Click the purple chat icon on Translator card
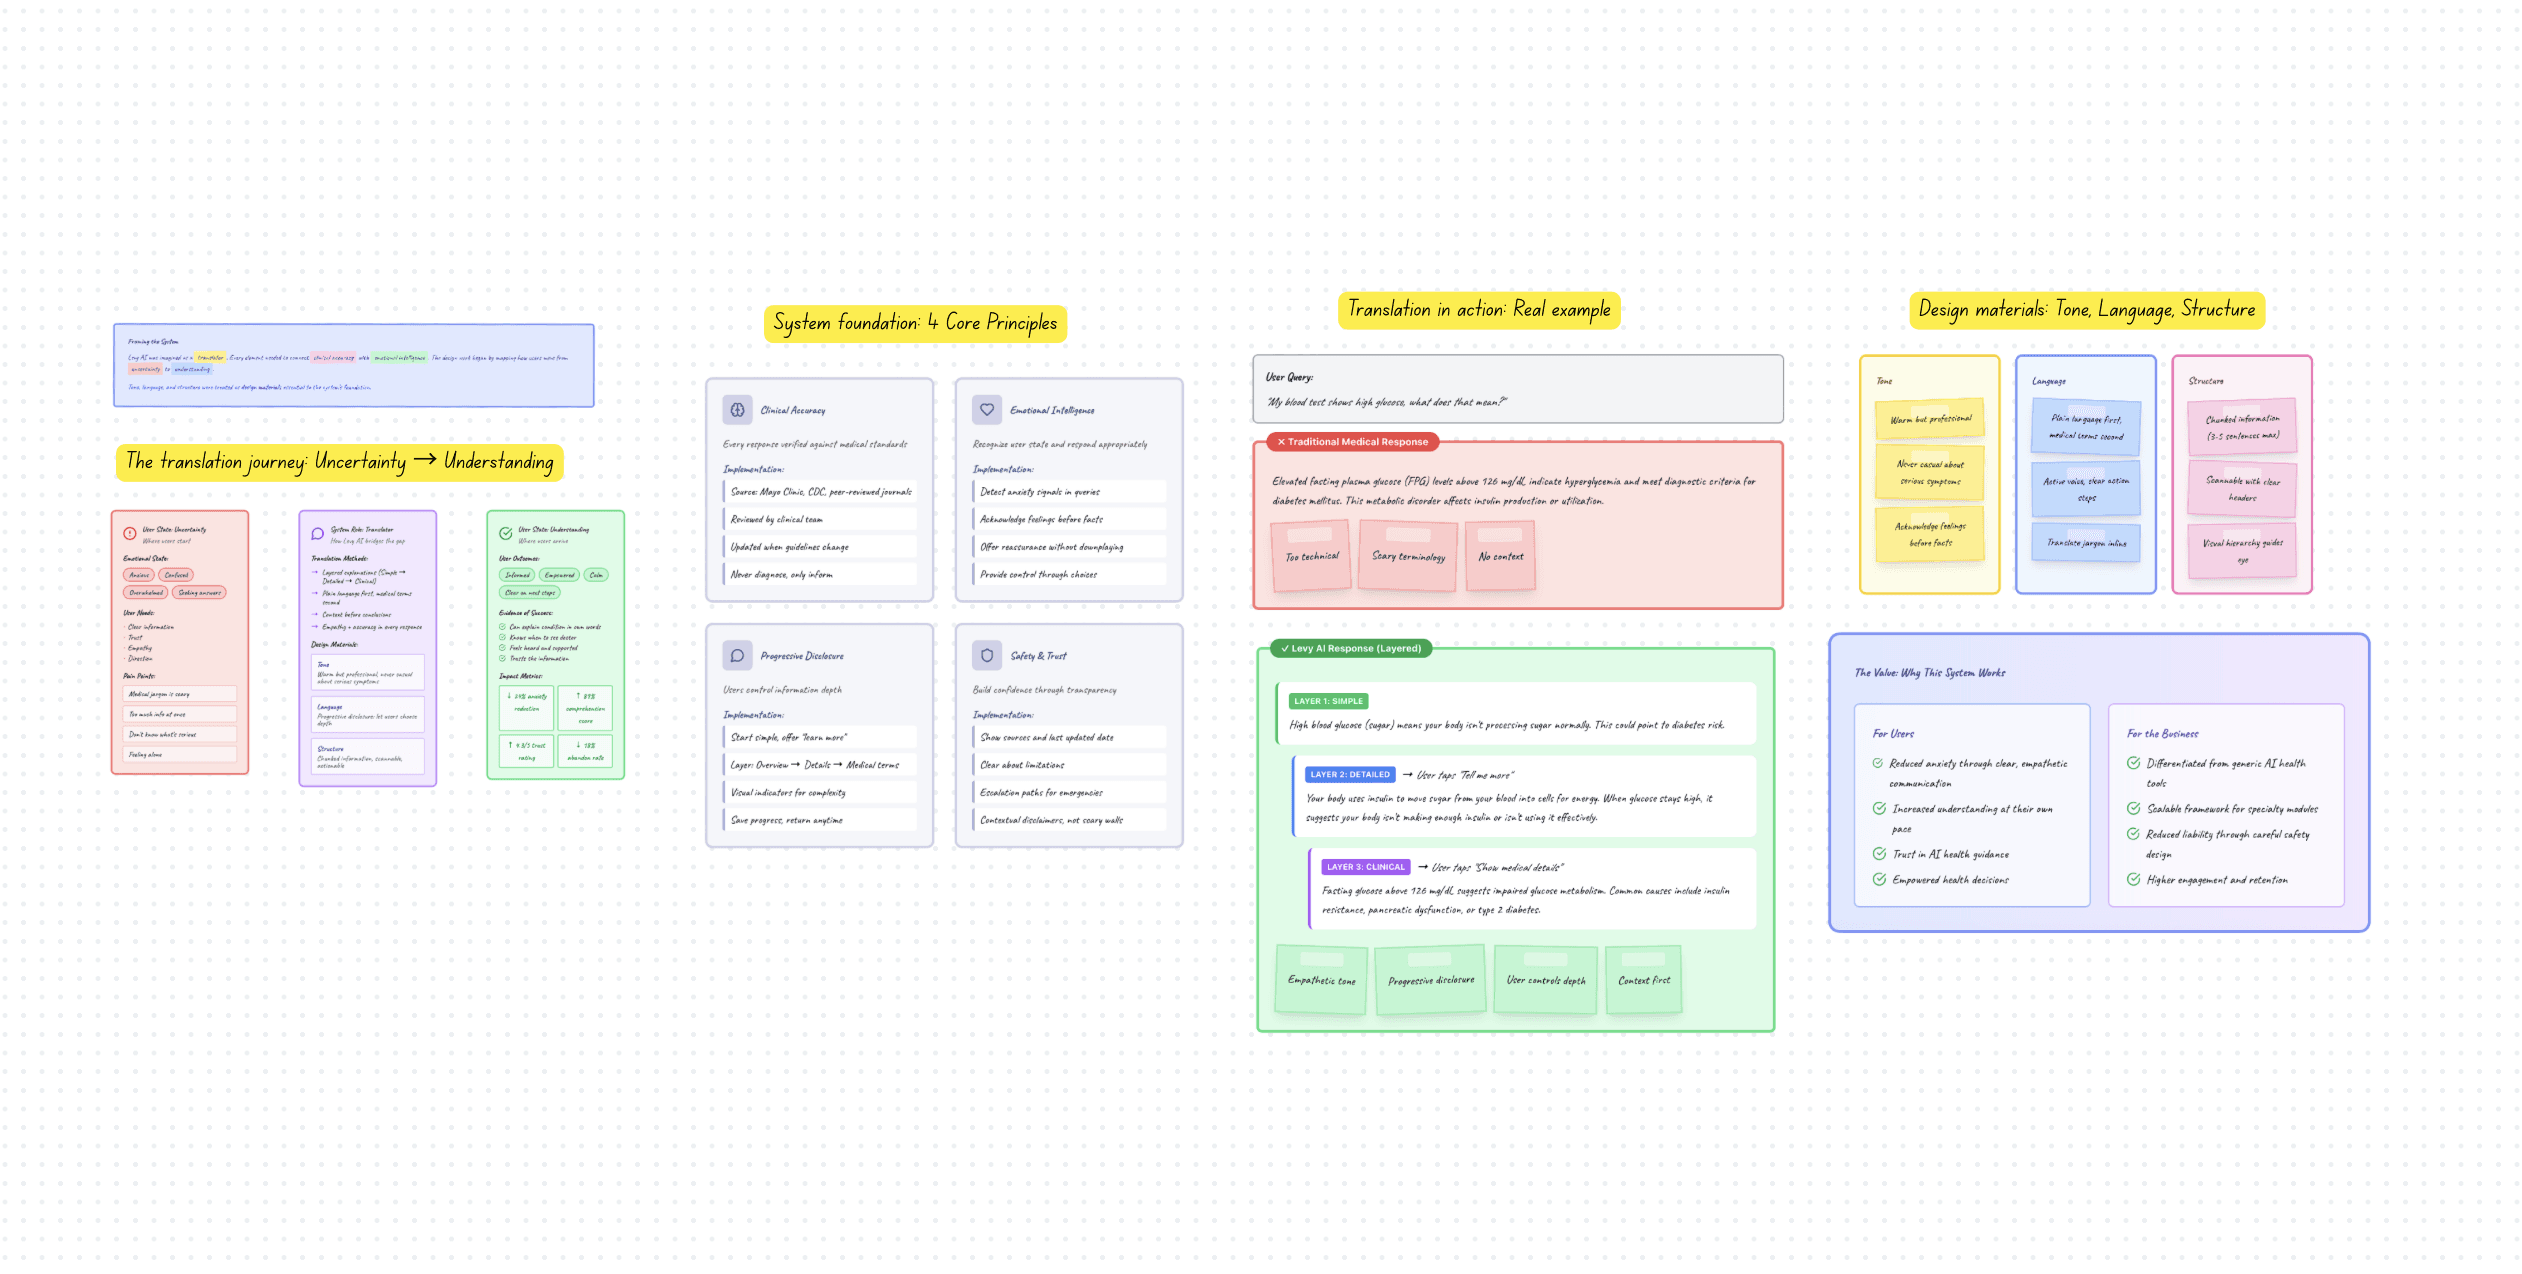This screenshot has height=1274, width=2522. (x=318, y=533)
